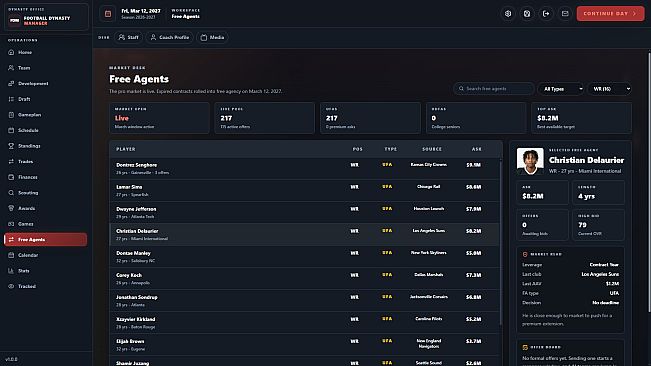Click the logout arrow icon

pos(546,14)
